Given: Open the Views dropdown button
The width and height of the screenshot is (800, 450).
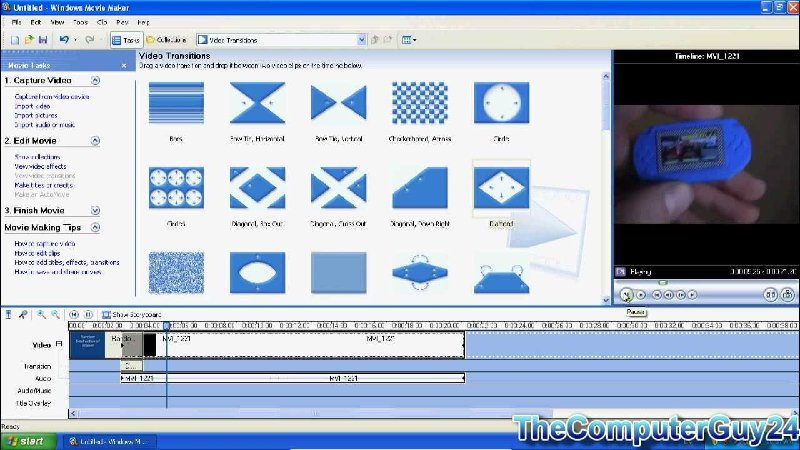Looking at the screenshot, I should coord(409,40).
